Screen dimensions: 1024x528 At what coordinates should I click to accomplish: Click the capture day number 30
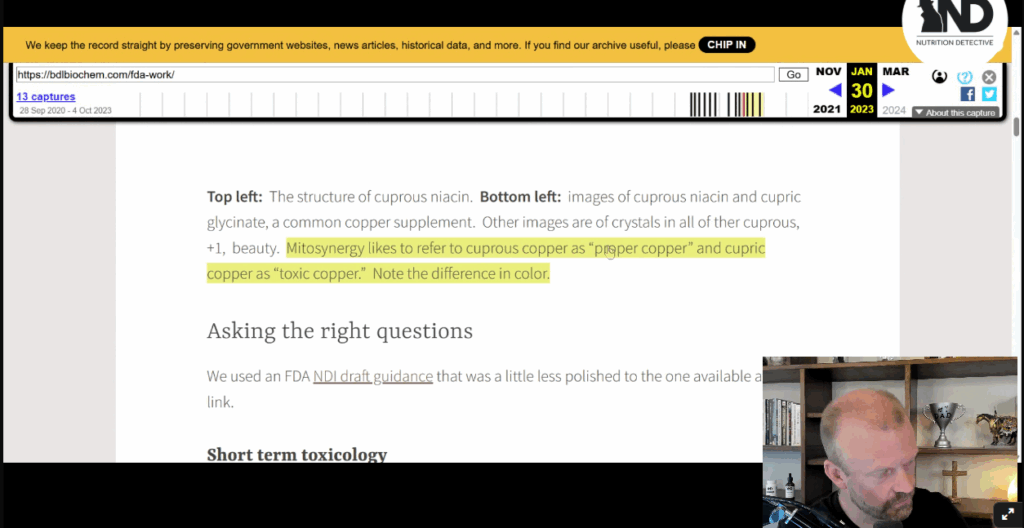861,91
